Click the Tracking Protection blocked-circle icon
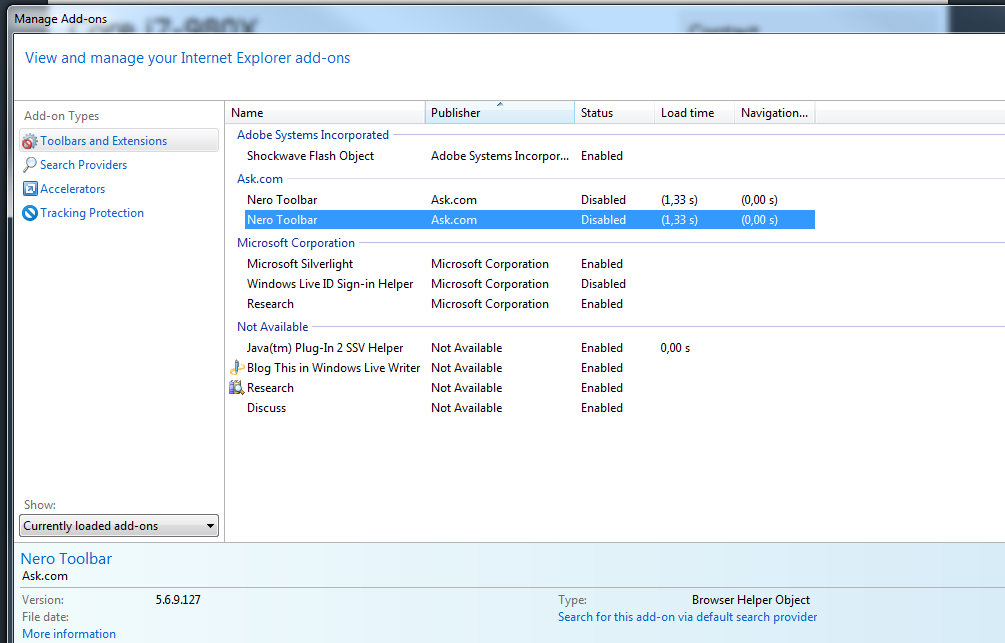This screenshot has width=1005, height=643. [x=30, y=213]
